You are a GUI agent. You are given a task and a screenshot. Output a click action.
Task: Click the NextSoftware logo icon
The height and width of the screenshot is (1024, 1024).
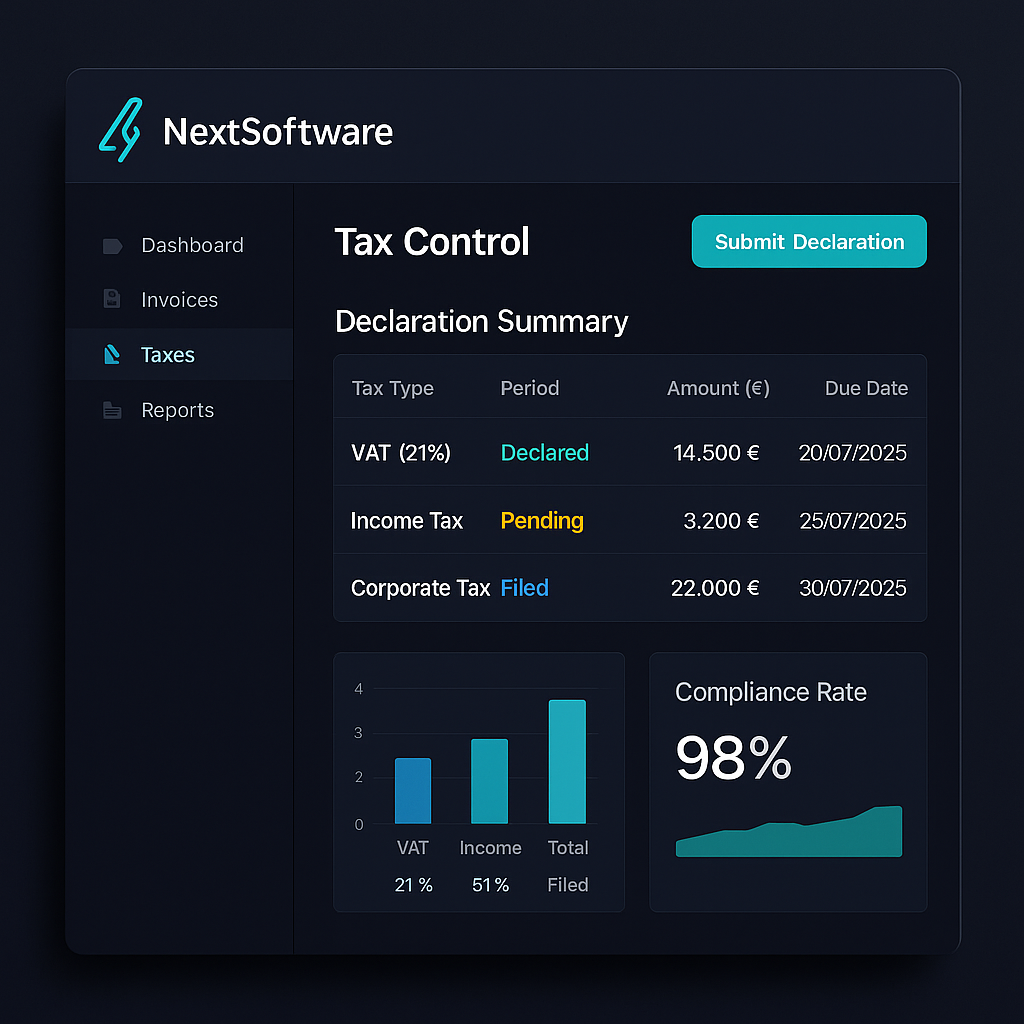[x=121, y=130]
